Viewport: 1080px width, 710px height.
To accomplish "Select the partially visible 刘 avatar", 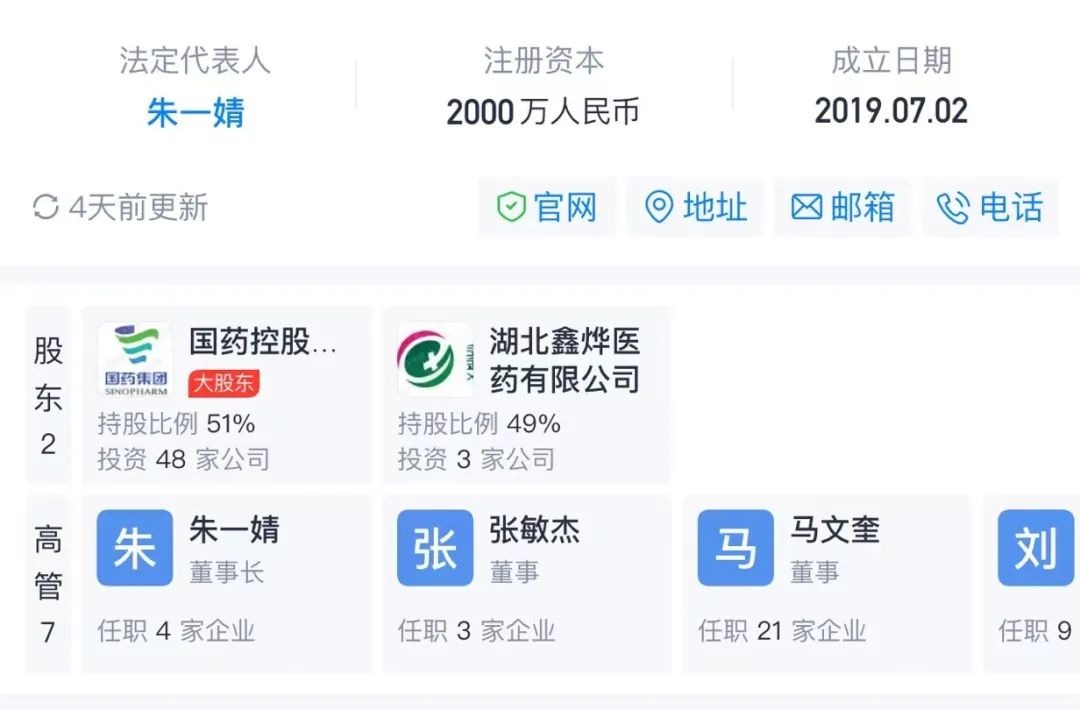I will [x=1036, y=547].
